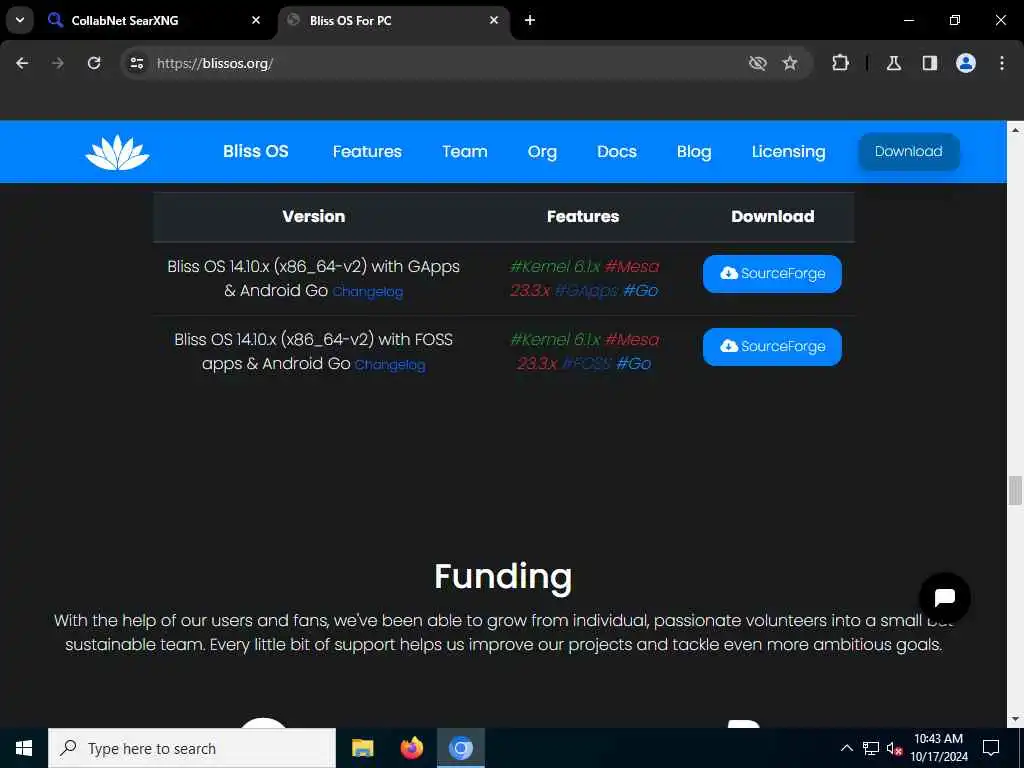Click the page vertical scrollbar thumb
1024x768 pixels.
(x=1015, y=491)
